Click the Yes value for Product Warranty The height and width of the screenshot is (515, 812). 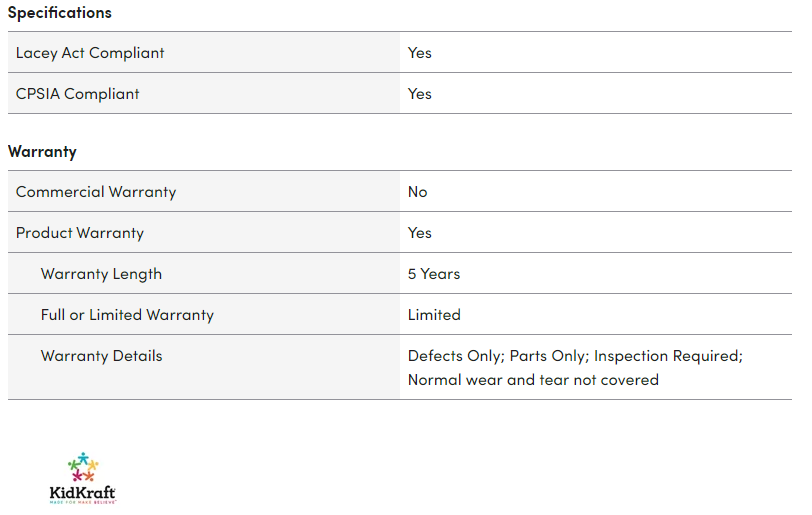pos(420,232)
